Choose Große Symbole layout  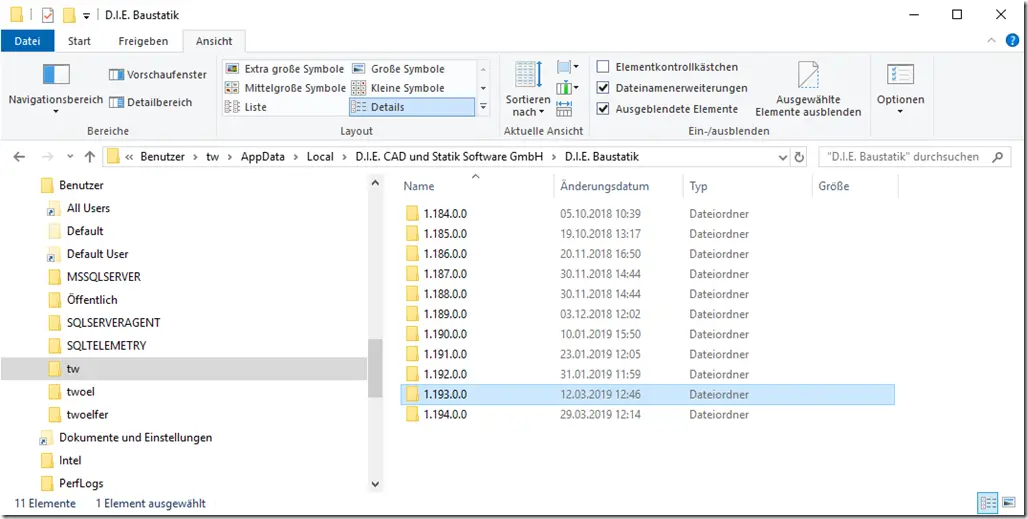[399, 69]
